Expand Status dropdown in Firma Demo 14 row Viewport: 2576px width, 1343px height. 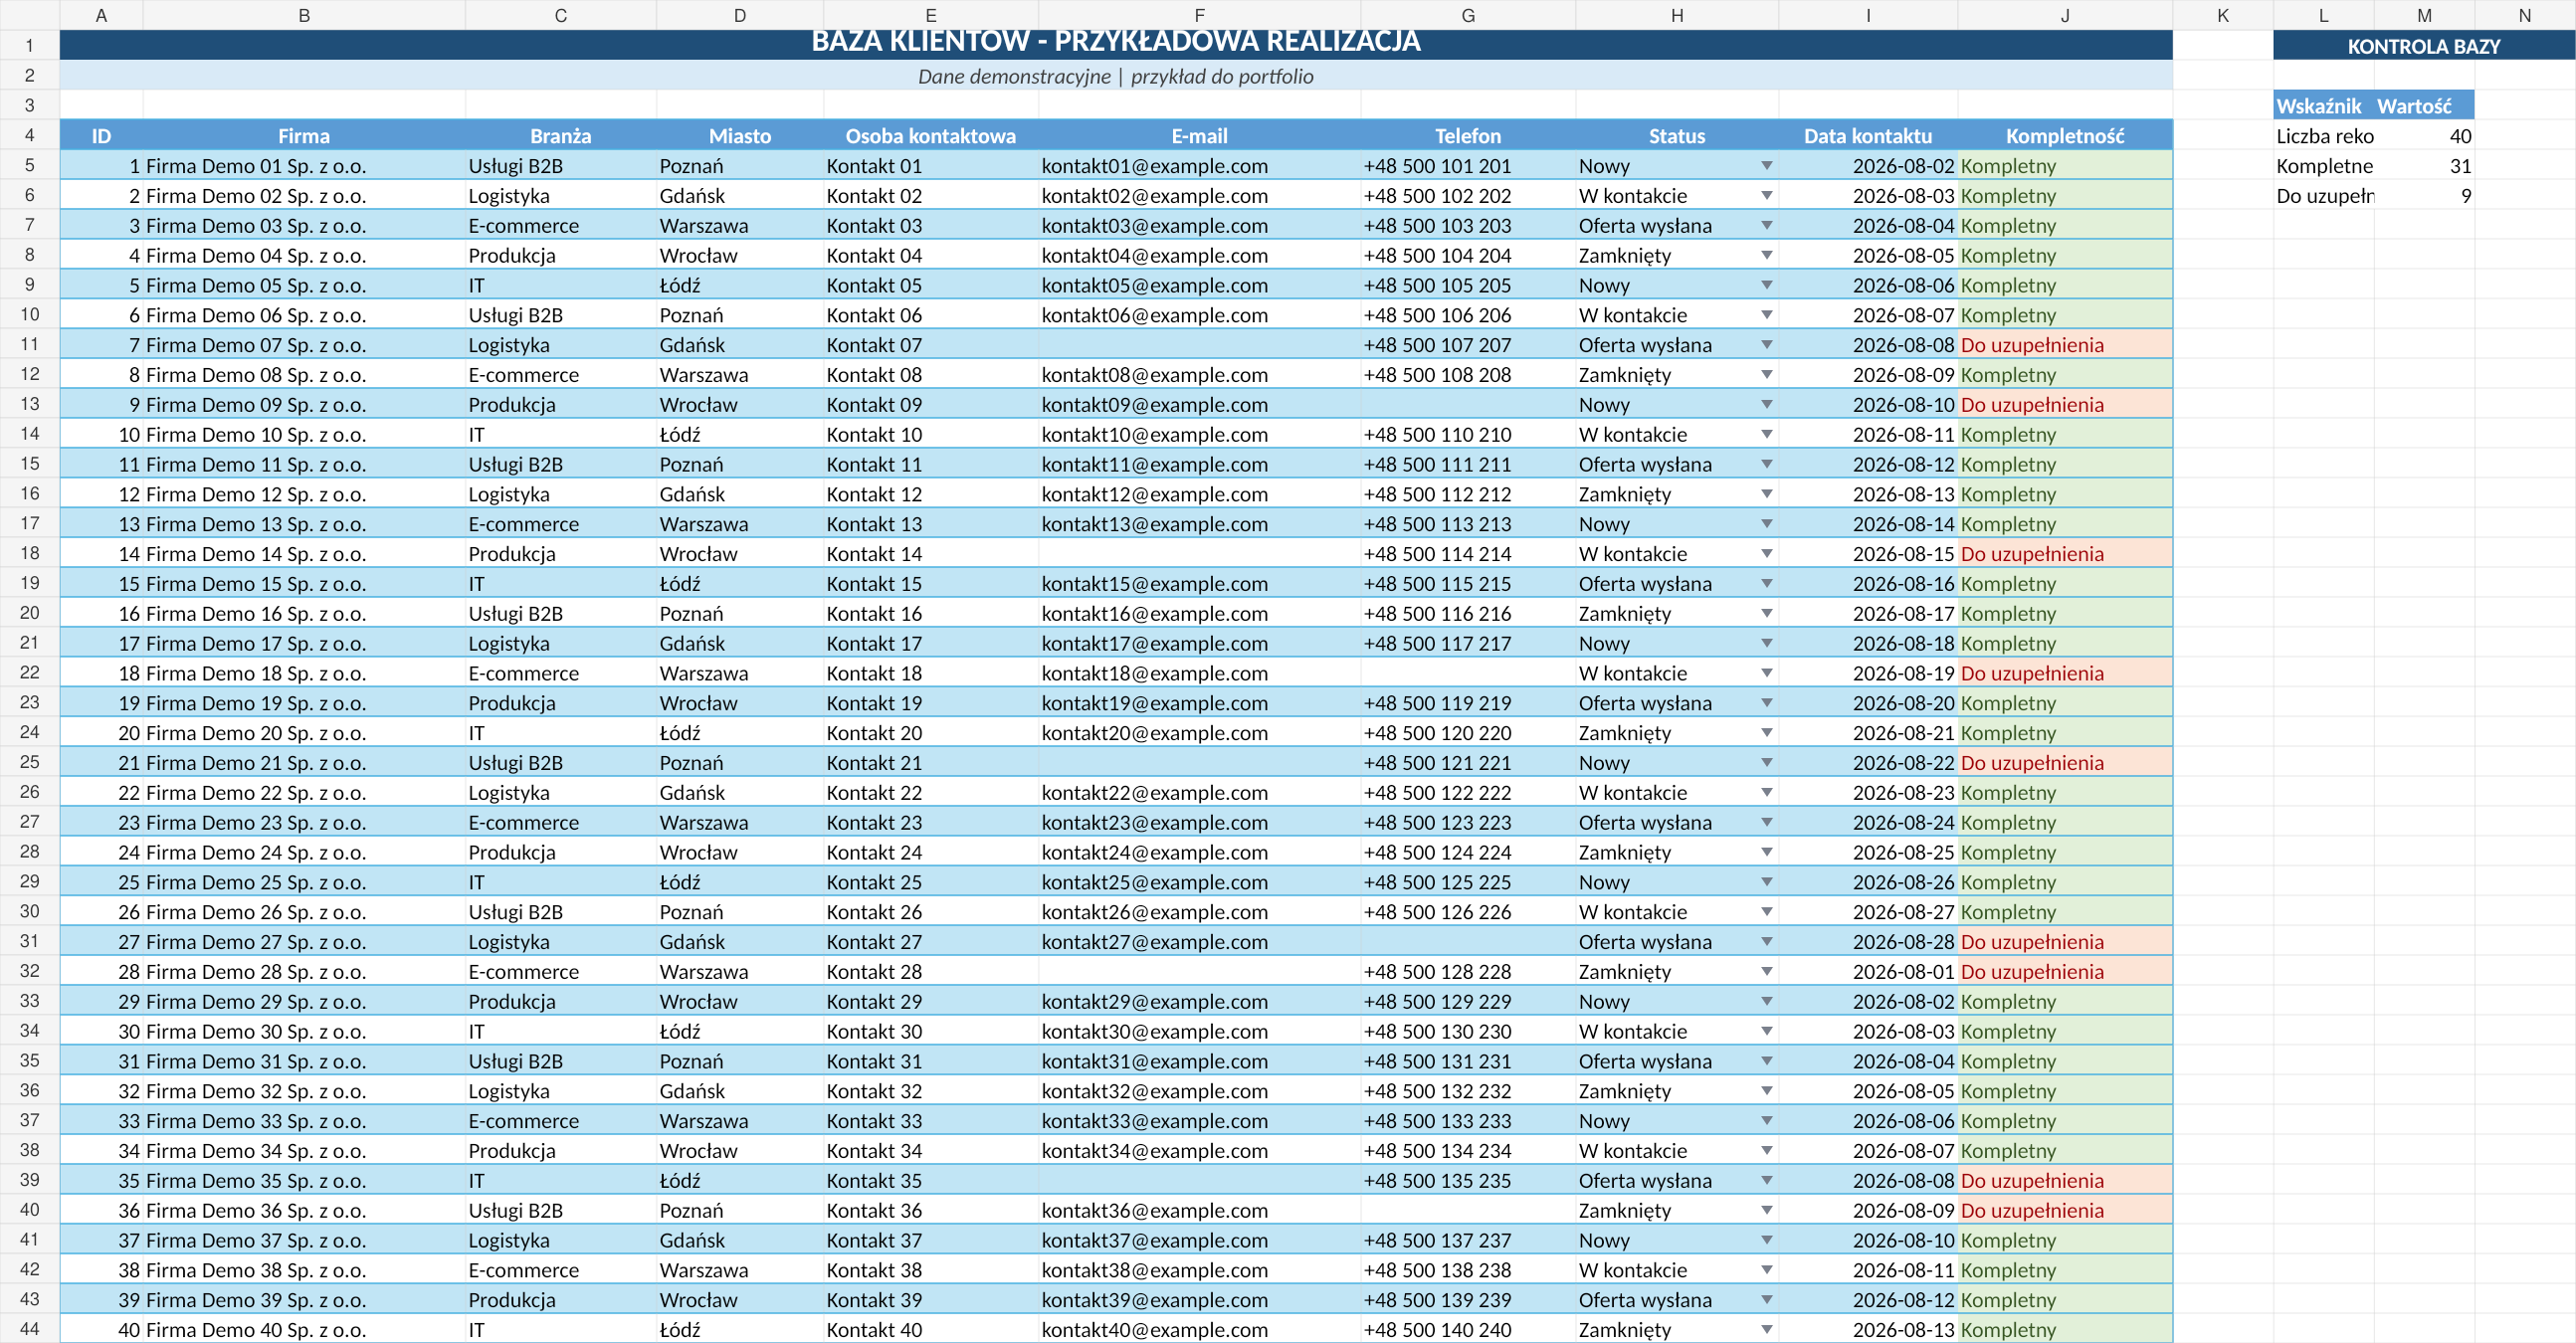[x=1766, y=554]
